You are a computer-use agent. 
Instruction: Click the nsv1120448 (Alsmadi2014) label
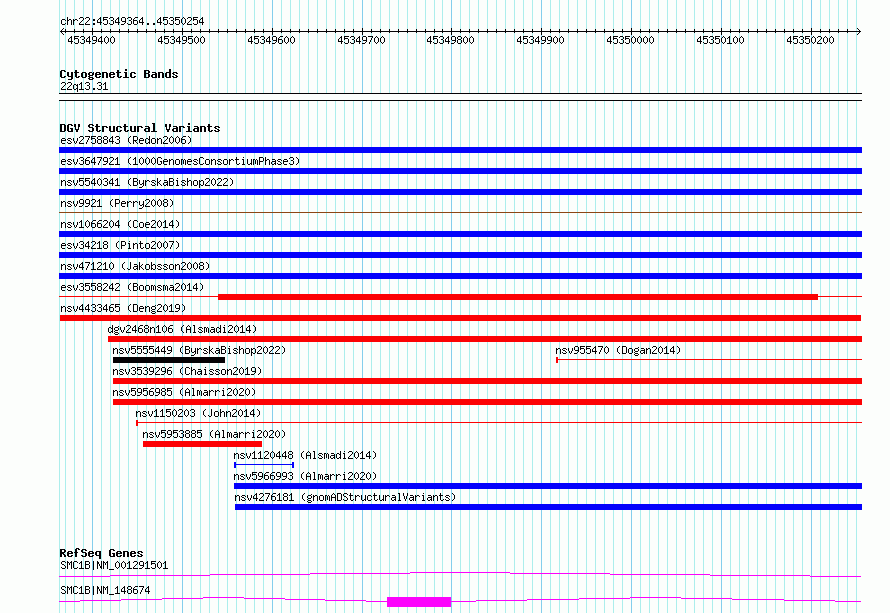tap(305, 455)
